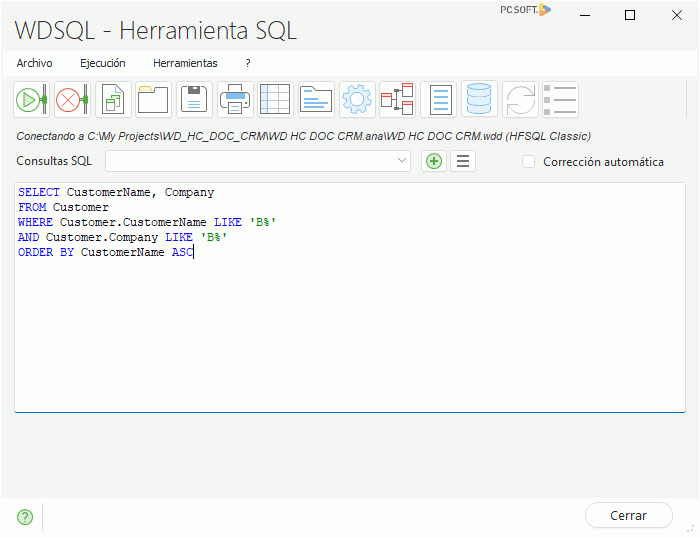The height and width of the screenshot is (538, 700).
Task: Click the 'AND Customer.Company' line
Action: point(122,238)
